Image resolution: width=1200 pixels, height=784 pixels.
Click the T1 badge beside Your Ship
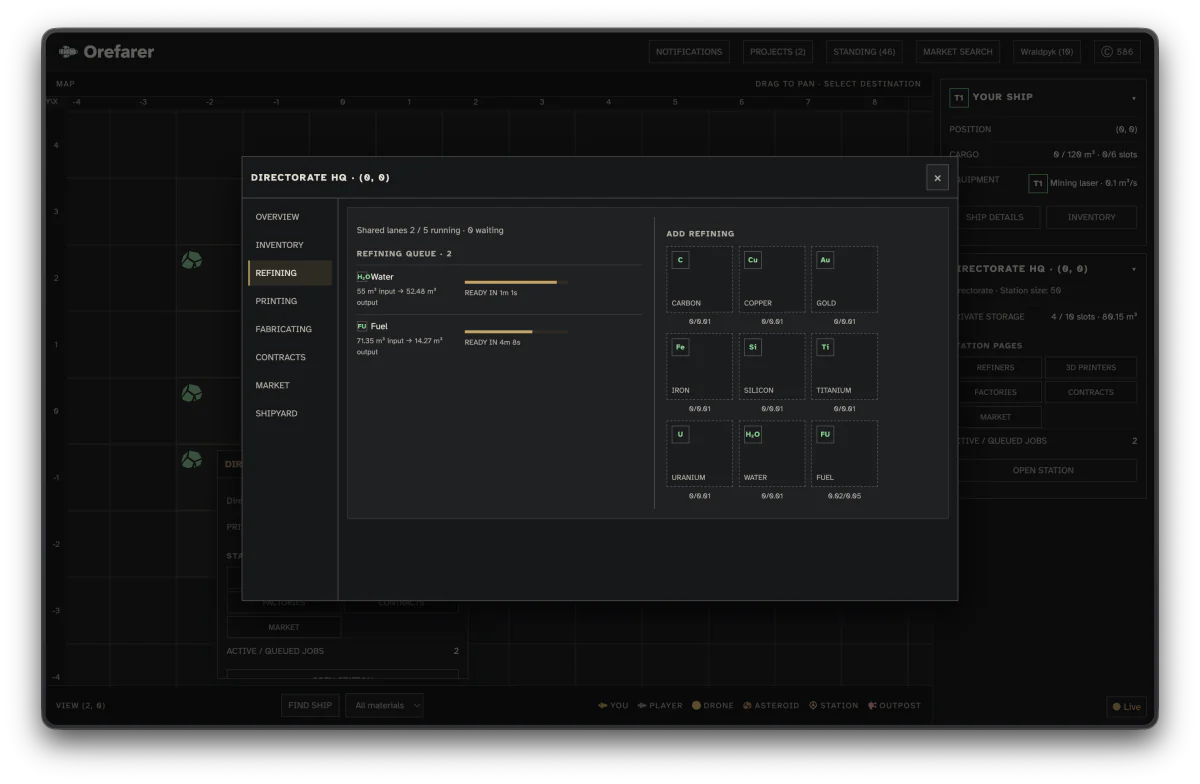coord(958,98)
